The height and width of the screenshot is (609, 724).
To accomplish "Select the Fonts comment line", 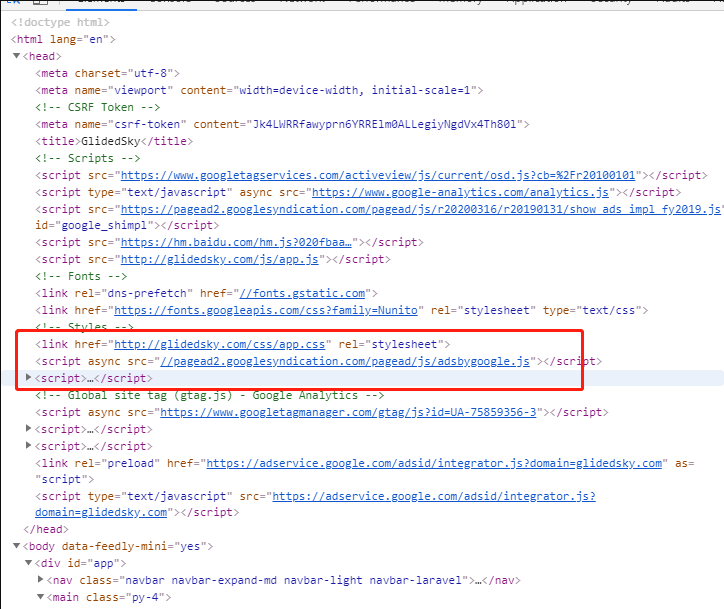I will point(81,276).
